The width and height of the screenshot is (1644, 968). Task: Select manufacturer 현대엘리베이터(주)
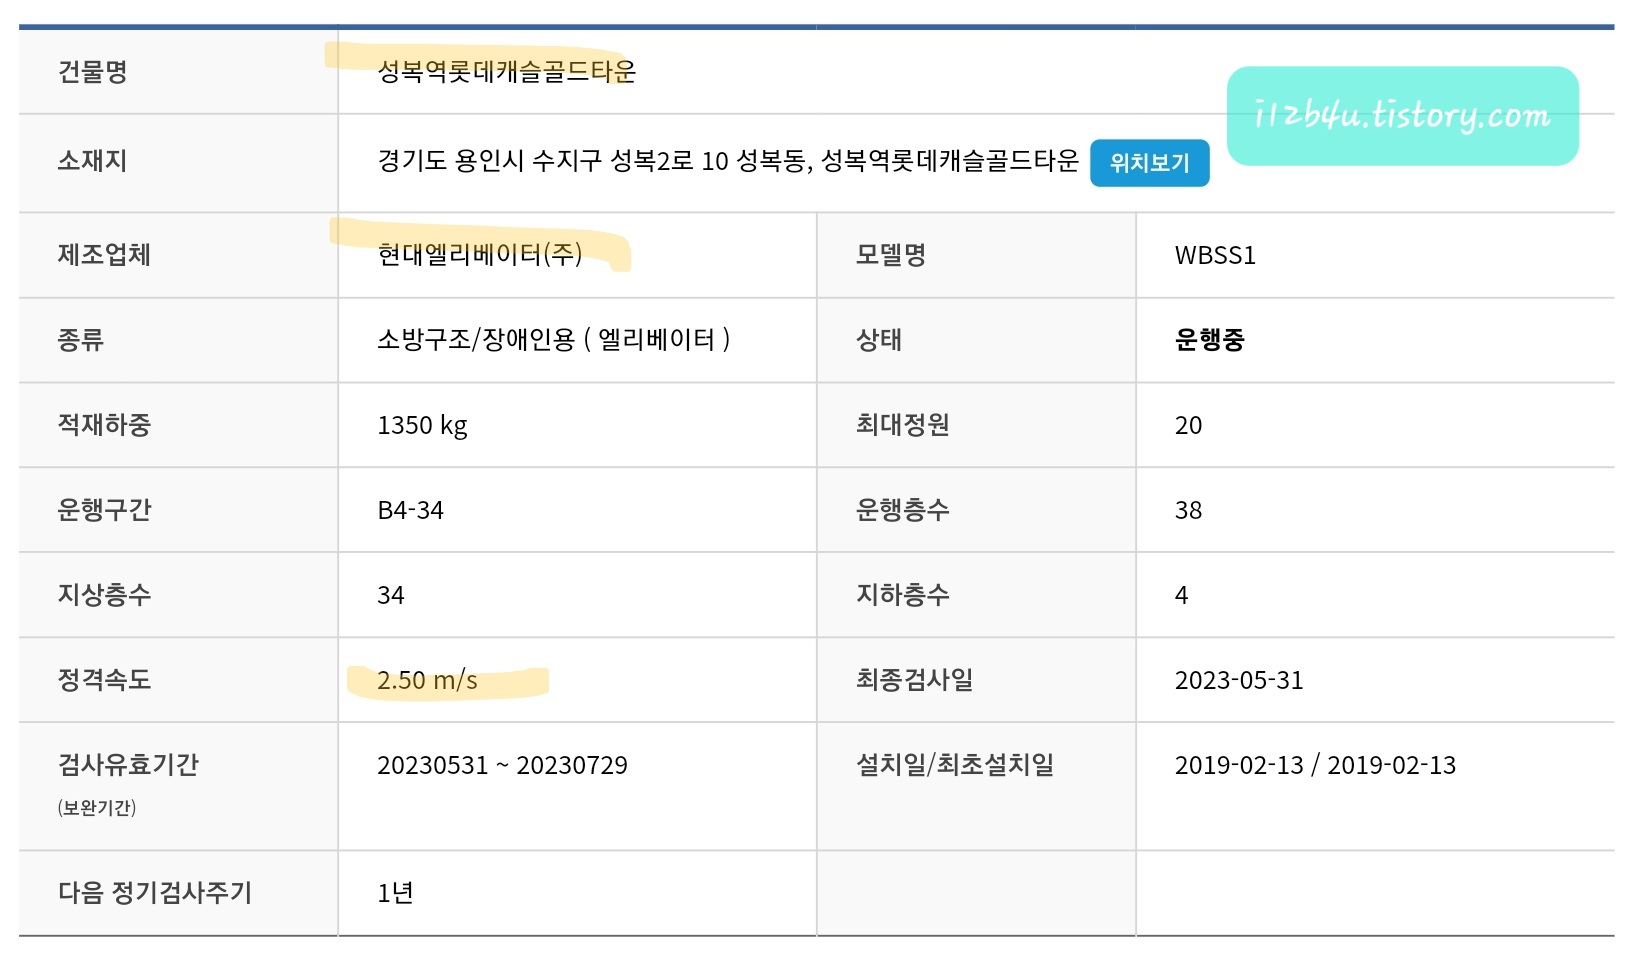[480, 255]
